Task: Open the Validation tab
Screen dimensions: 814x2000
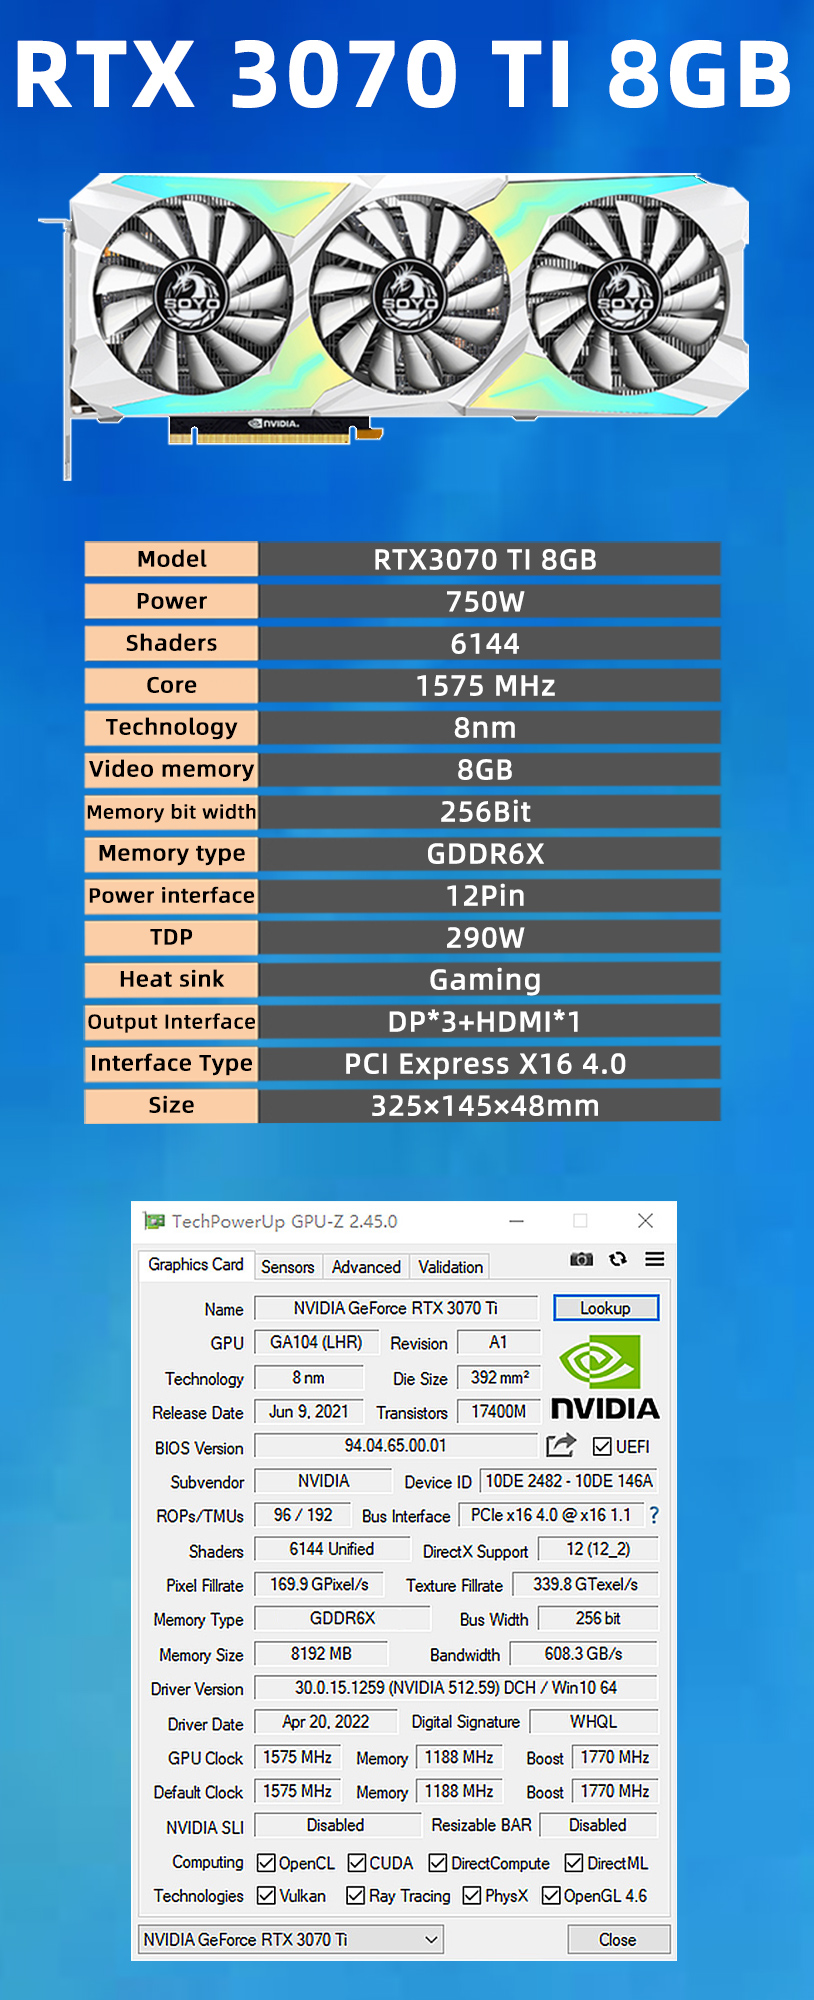Action: 450,1267
